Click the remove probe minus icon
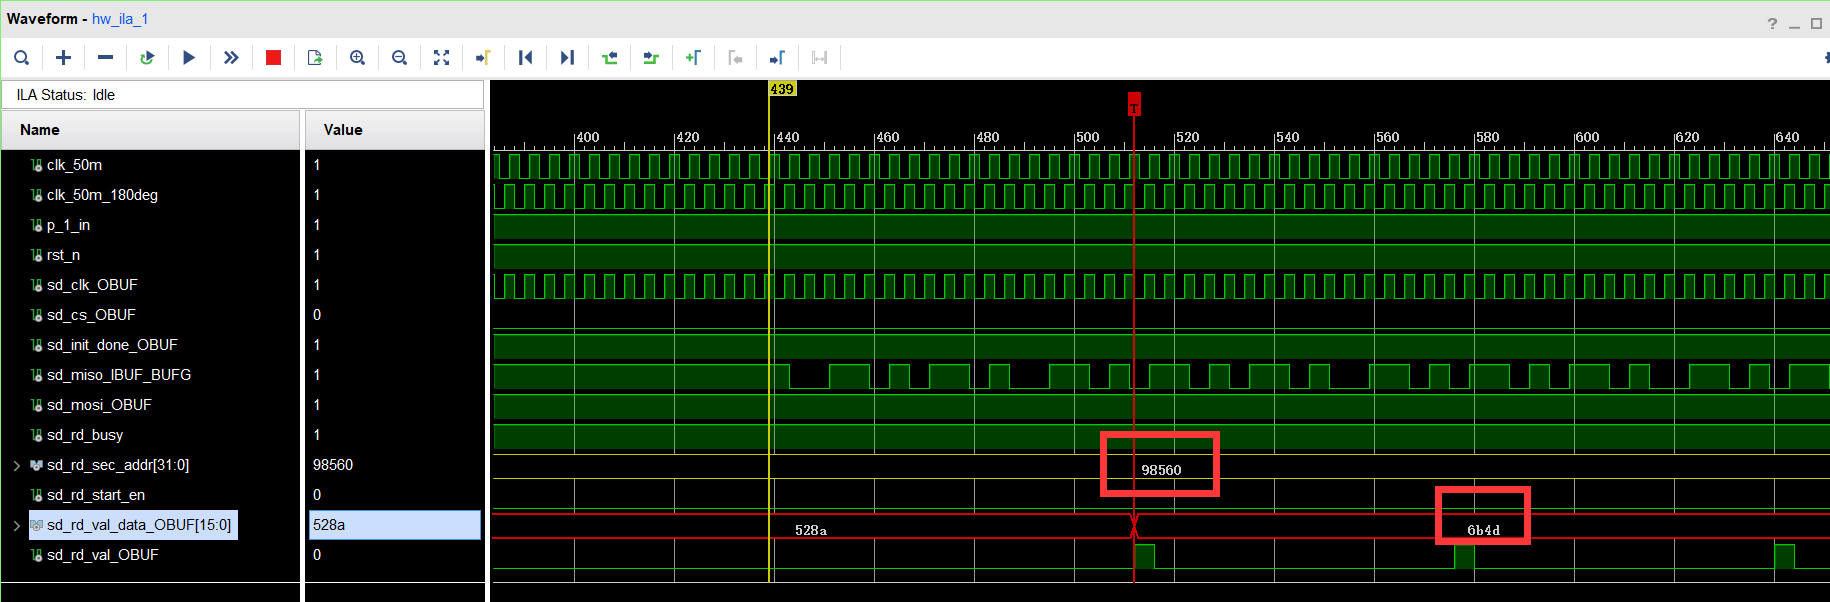Screen dimensions: 1830x602 pyautogui.click(x=105, y=58)
